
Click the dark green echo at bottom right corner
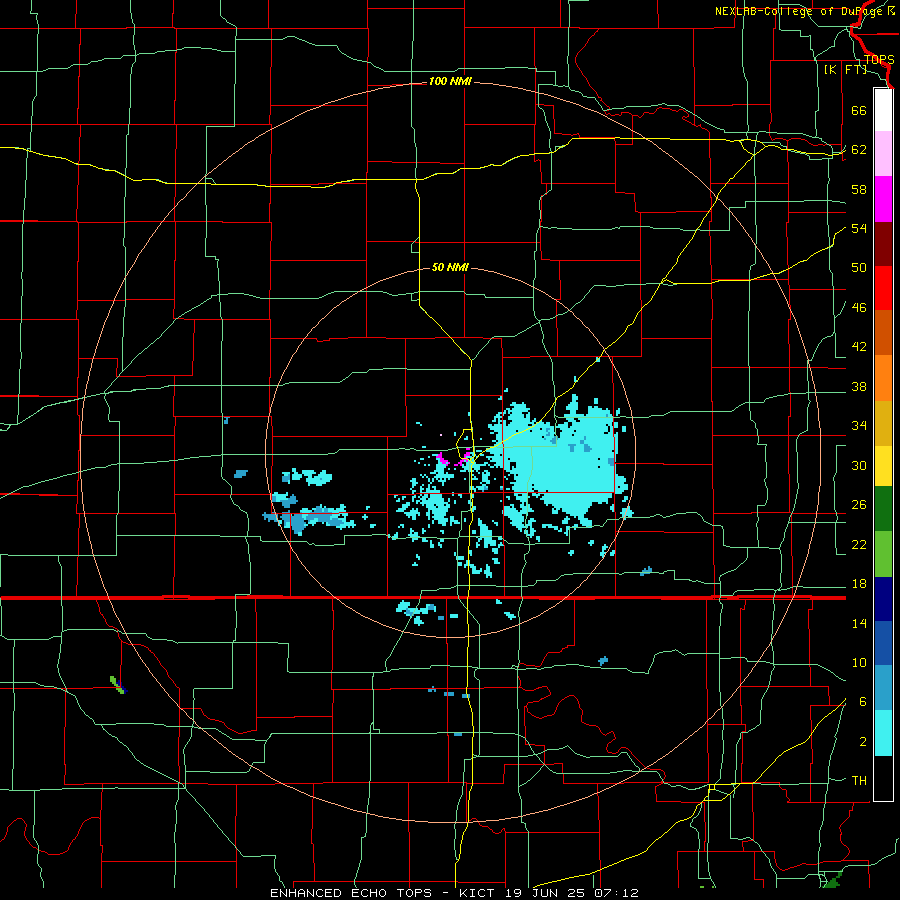pos(832,879)
